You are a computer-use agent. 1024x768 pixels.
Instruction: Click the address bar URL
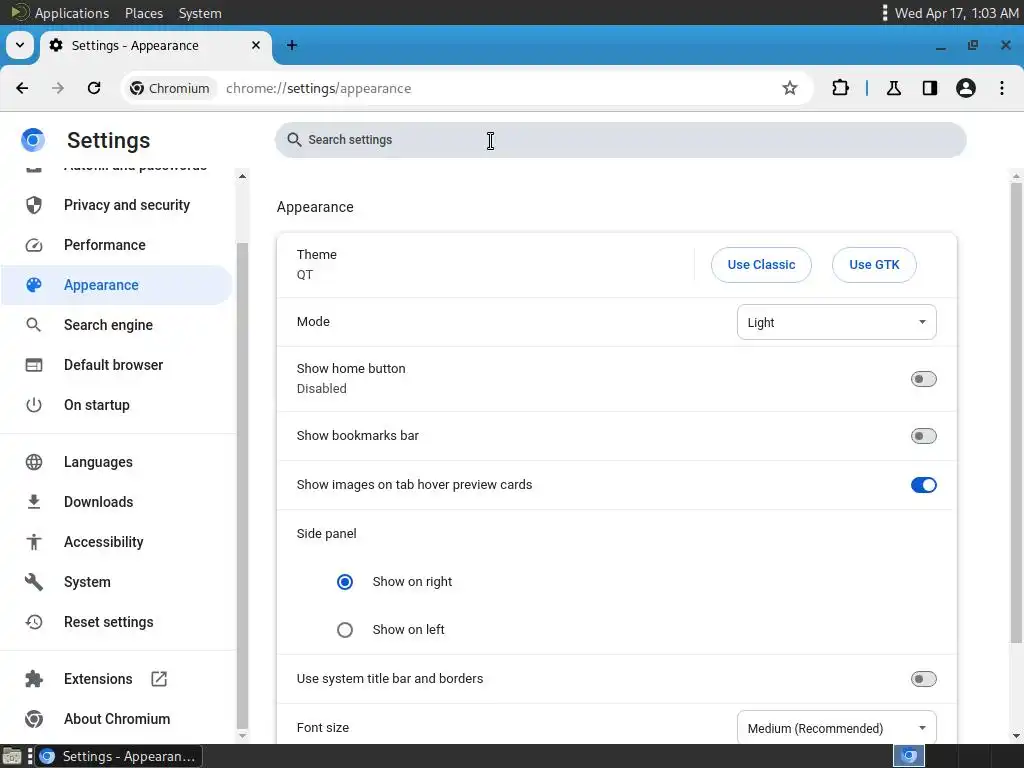click(319, 88)
